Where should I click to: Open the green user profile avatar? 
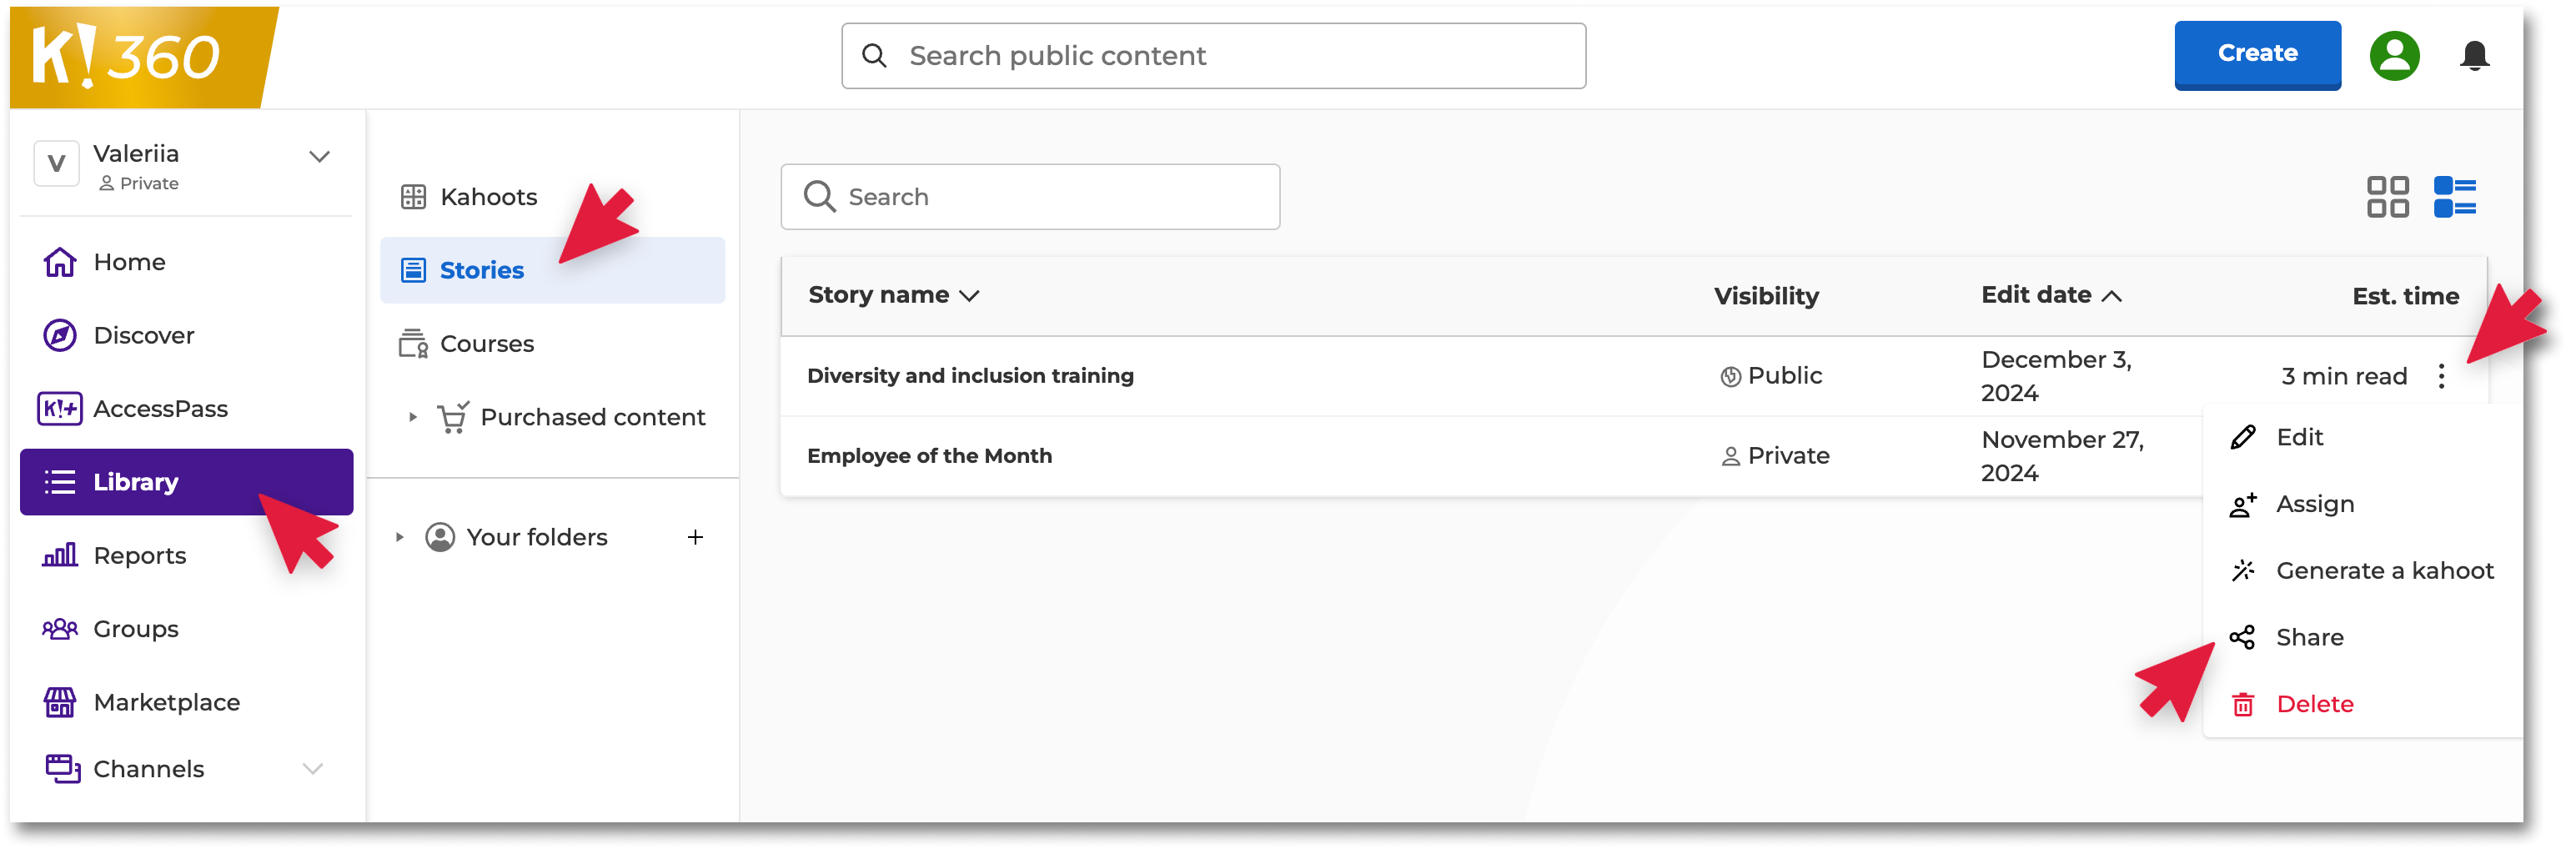[2394, 56]
